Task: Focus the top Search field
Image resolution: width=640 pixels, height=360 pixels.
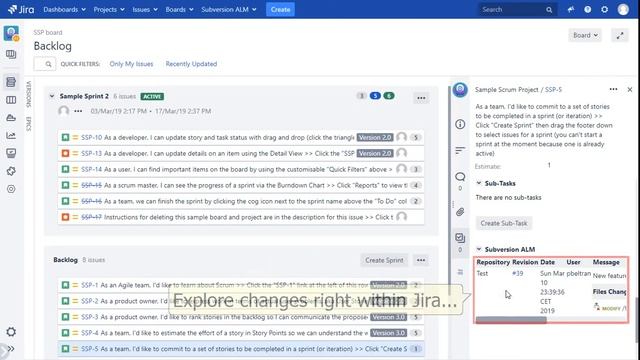Action: pos(517,9)
